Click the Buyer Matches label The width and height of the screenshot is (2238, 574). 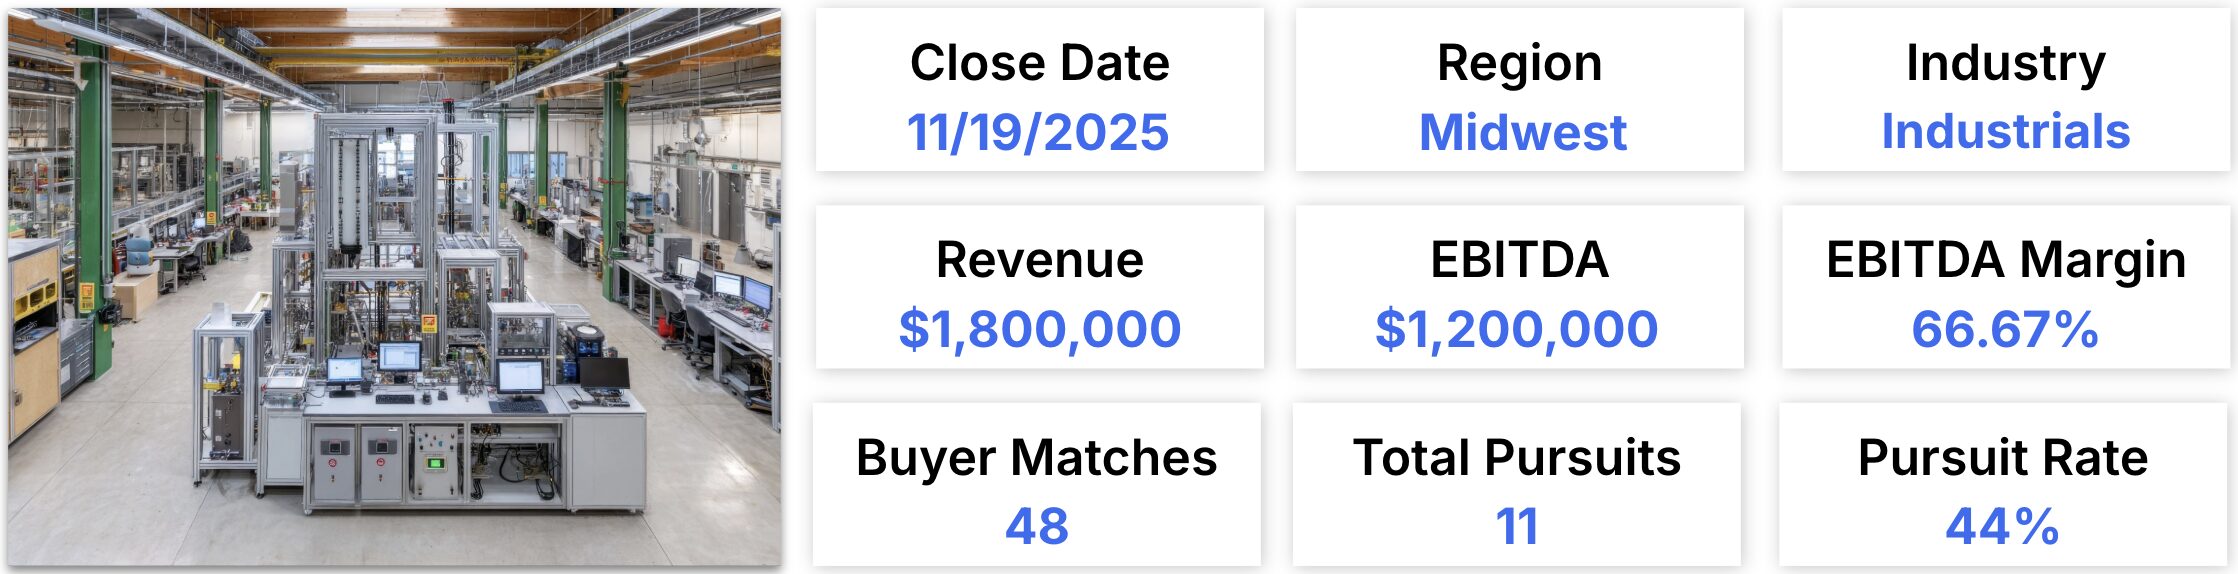pos(1036,458)
